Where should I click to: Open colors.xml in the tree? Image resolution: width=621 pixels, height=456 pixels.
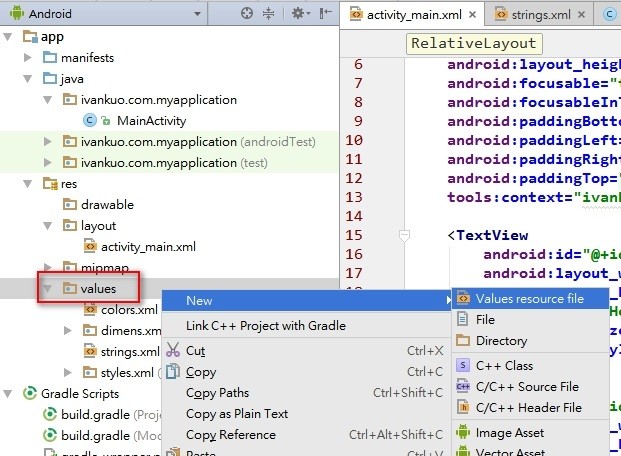129,310
